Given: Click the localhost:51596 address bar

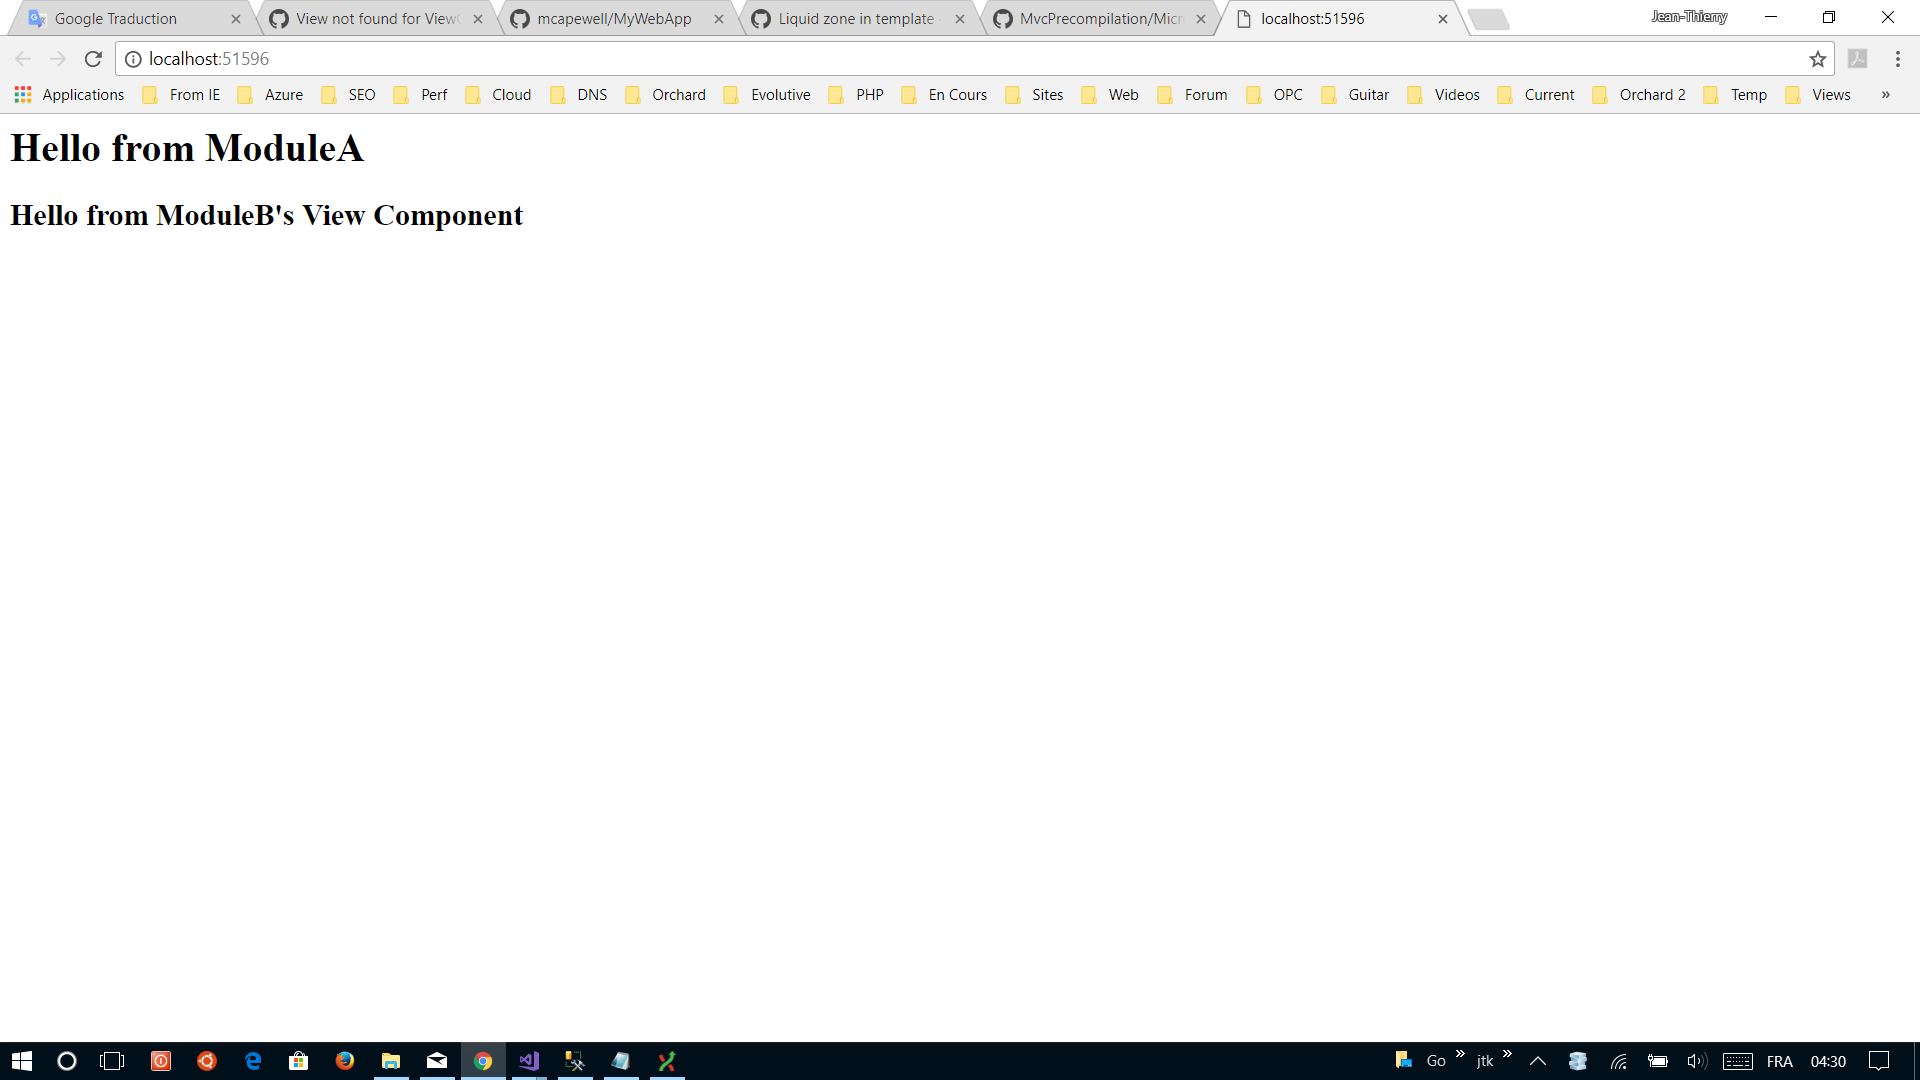Looking at the screenshot, I should 900,59.
